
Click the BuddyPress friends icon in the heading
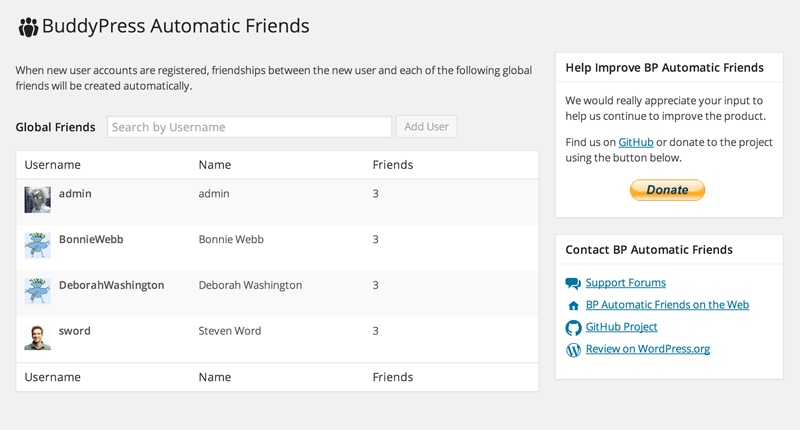[x=28, y=27]
